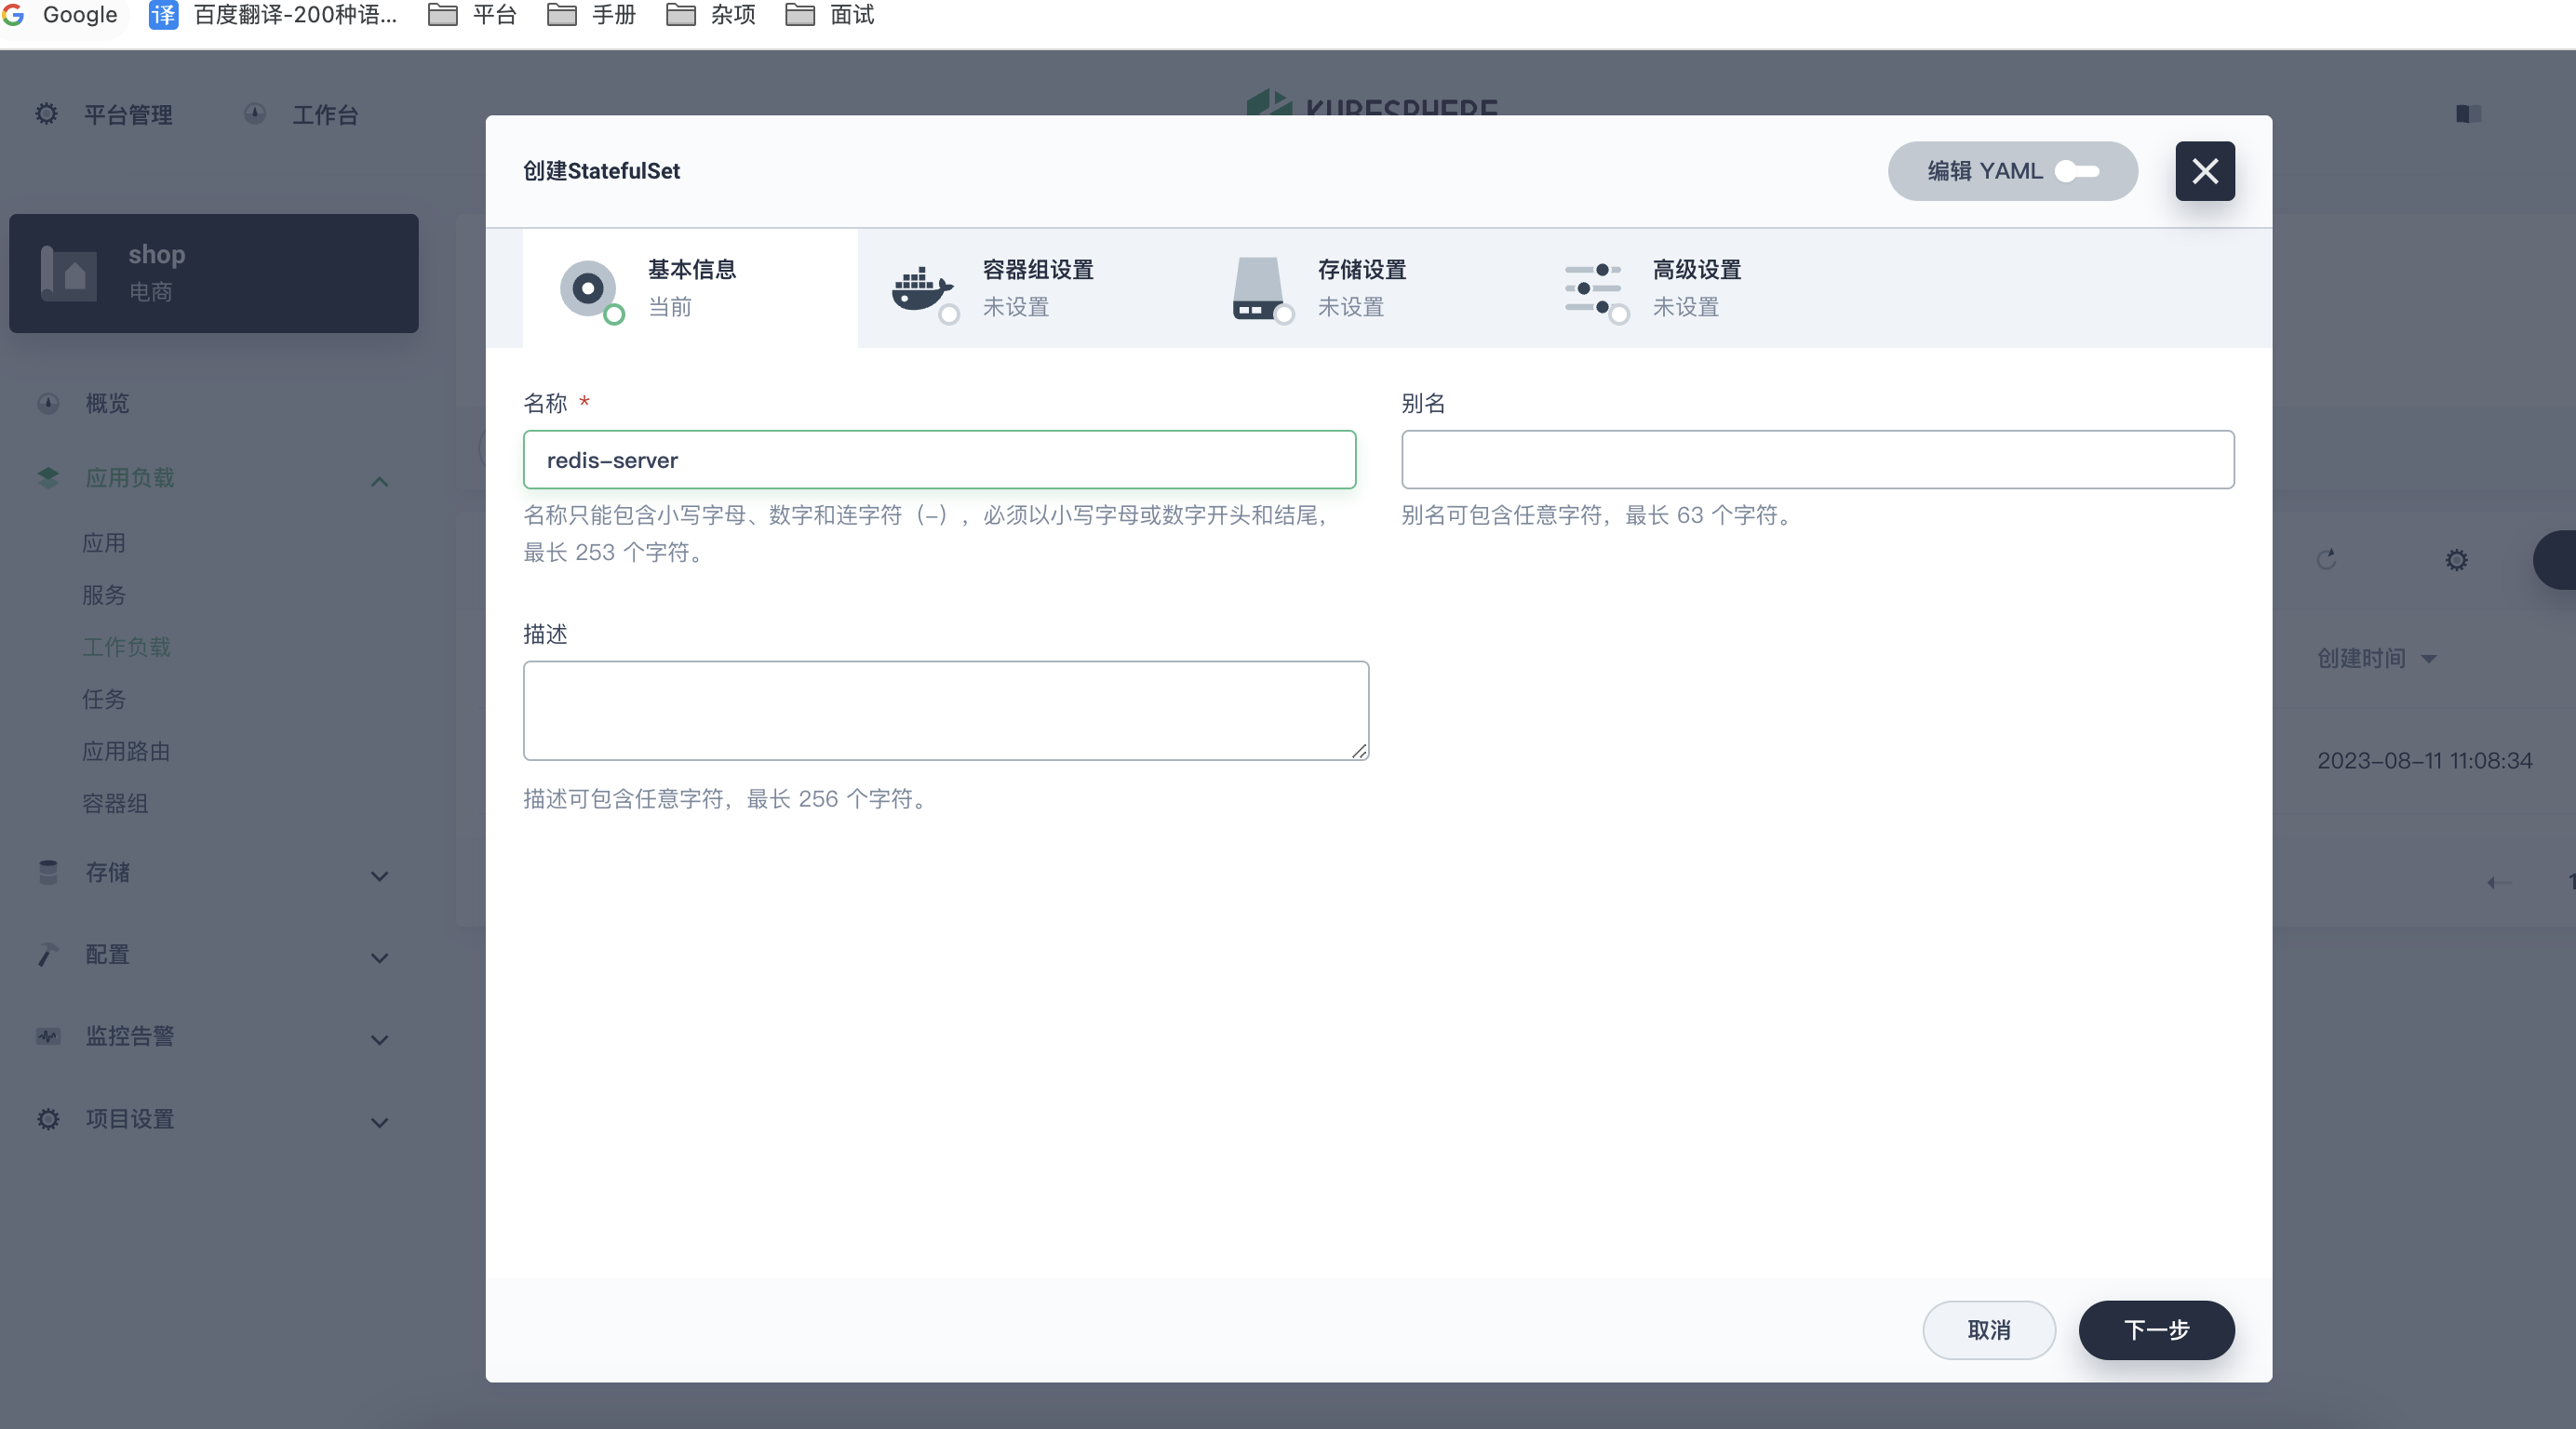Screen dimensions: 2576x1429
Task: Click the 应用负载 layers icon
Action: [x=48, y=477]
